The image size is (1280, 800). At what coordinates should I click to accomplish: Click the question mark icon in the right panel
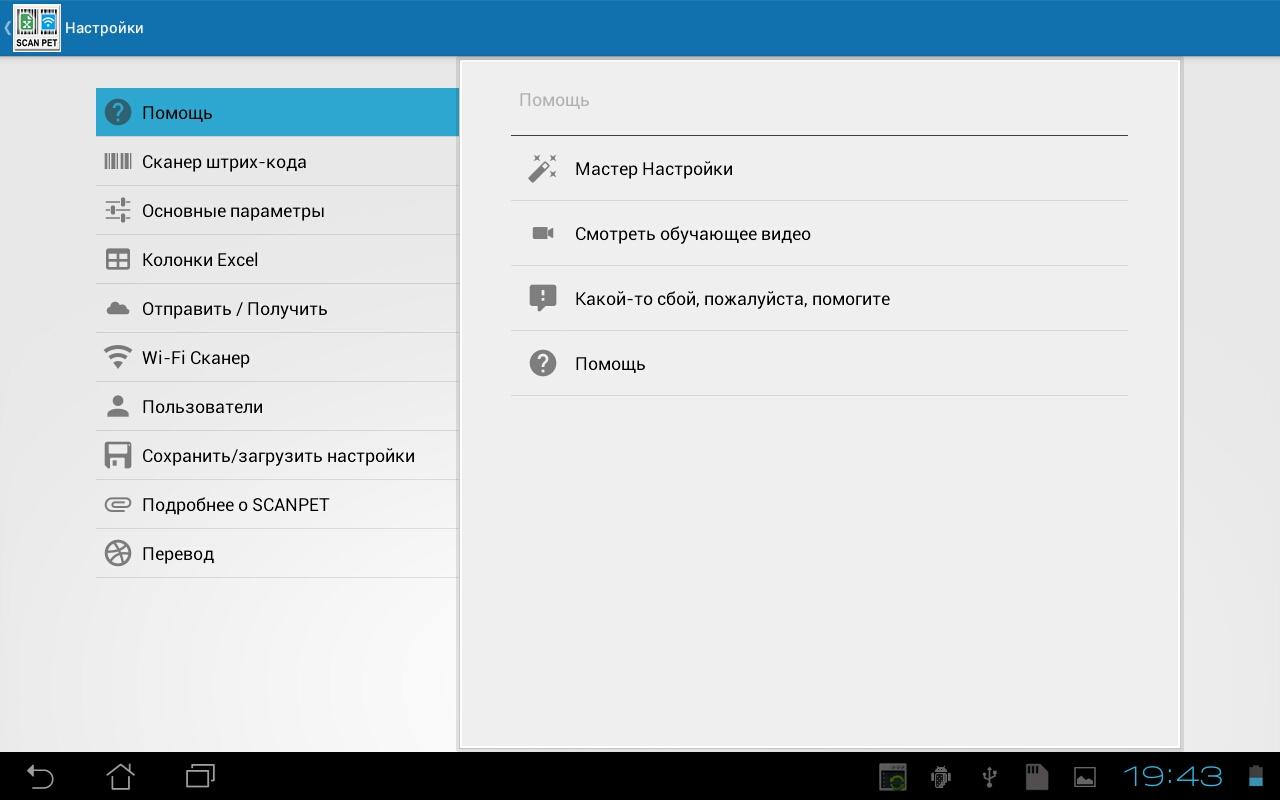click(542, 363)
